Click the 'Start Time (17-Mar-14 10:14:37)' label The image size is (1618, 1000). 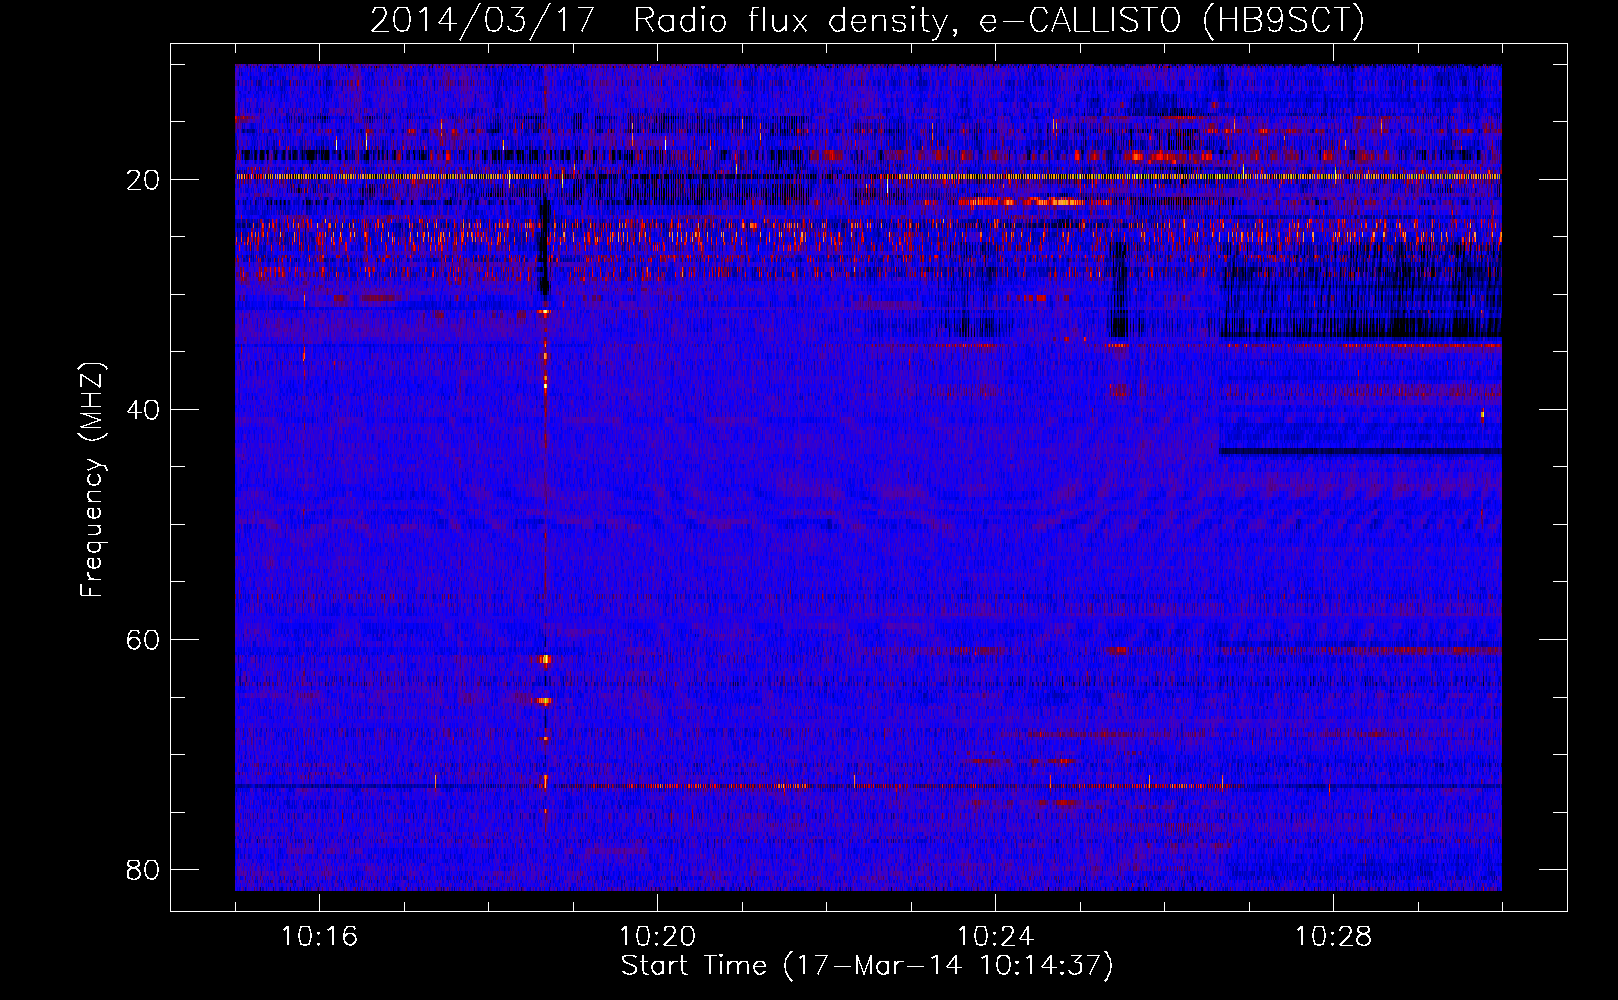coord(867,966)
